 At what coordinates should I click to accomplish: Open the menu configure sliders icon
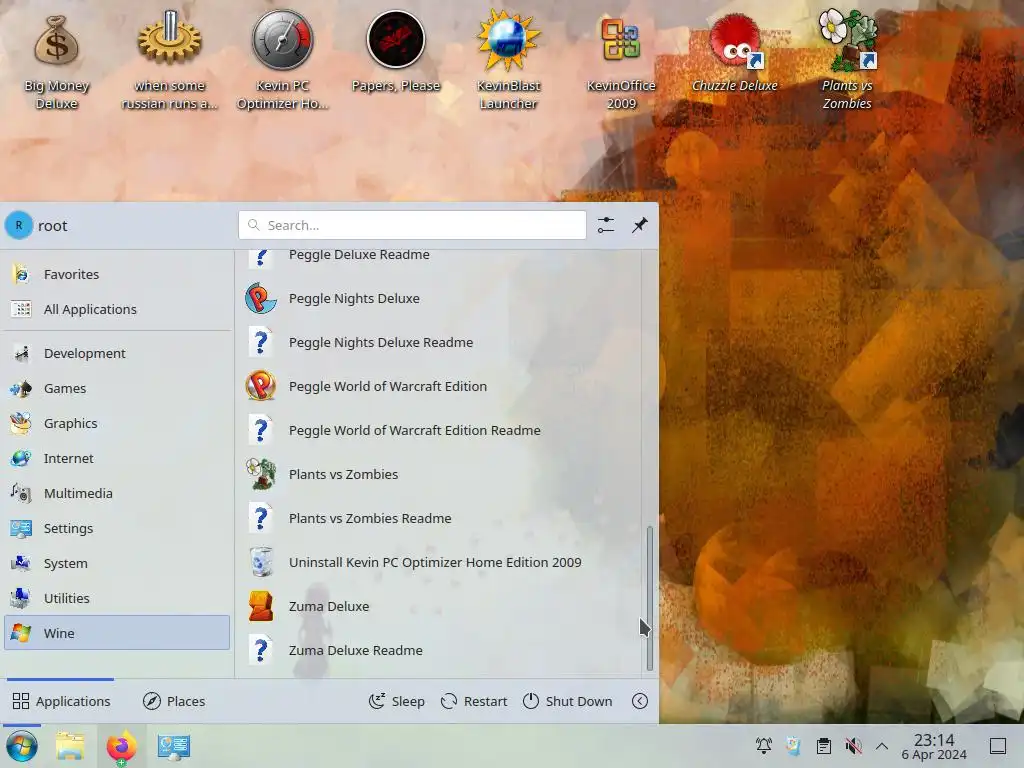pyautogui.click(x=605, y=225)
